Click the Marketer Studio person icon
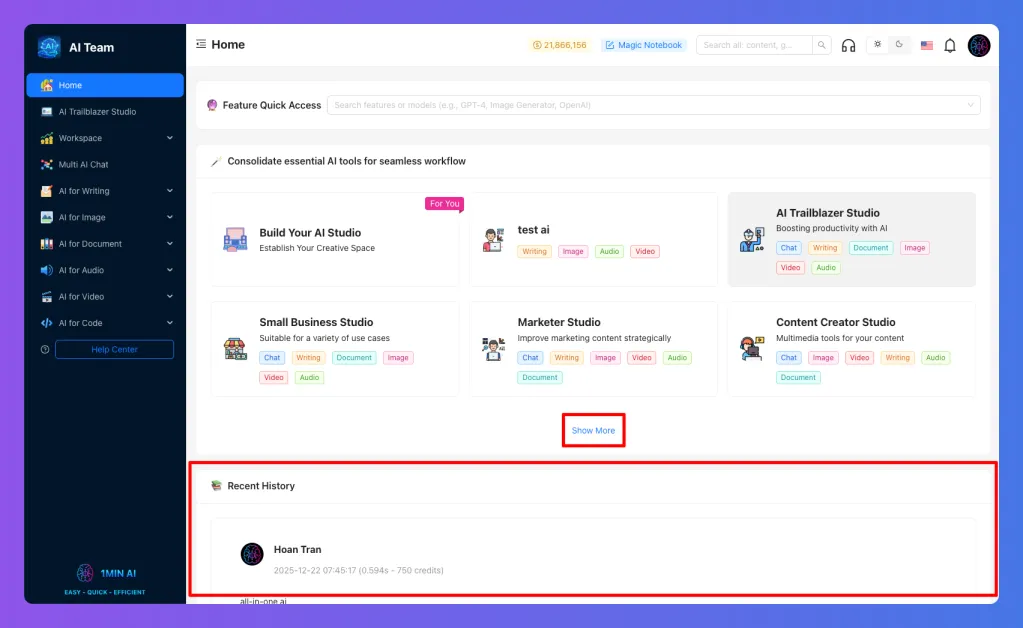The width and height of the screenshot is (1023, 628). click(x=493, y=349)
